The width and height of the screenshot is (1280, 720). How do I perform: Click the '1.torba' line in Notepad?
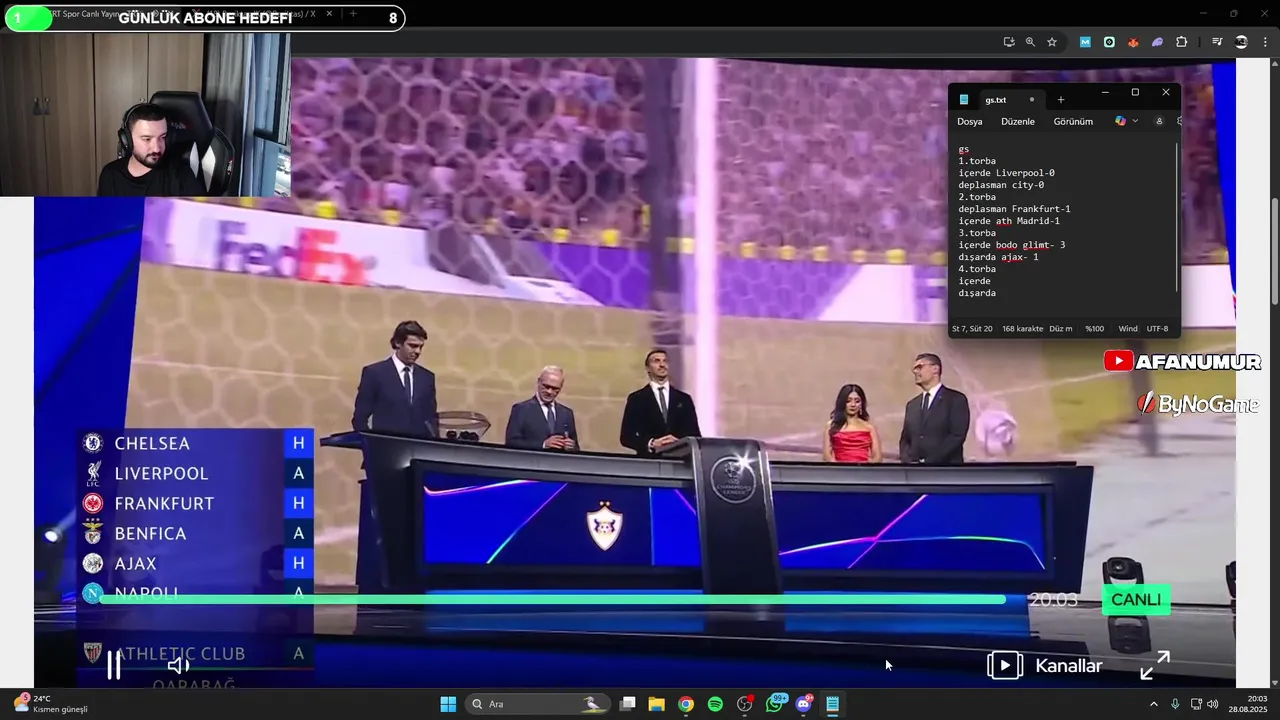coord(977,161)
